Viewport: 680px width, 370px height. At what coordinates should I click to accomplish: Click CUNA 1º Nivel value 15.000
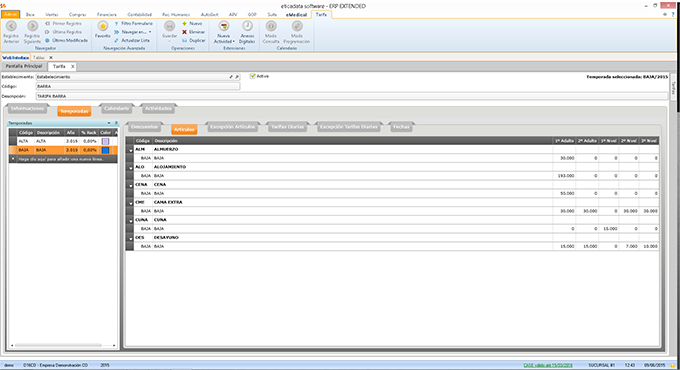[x=609, y=229]
